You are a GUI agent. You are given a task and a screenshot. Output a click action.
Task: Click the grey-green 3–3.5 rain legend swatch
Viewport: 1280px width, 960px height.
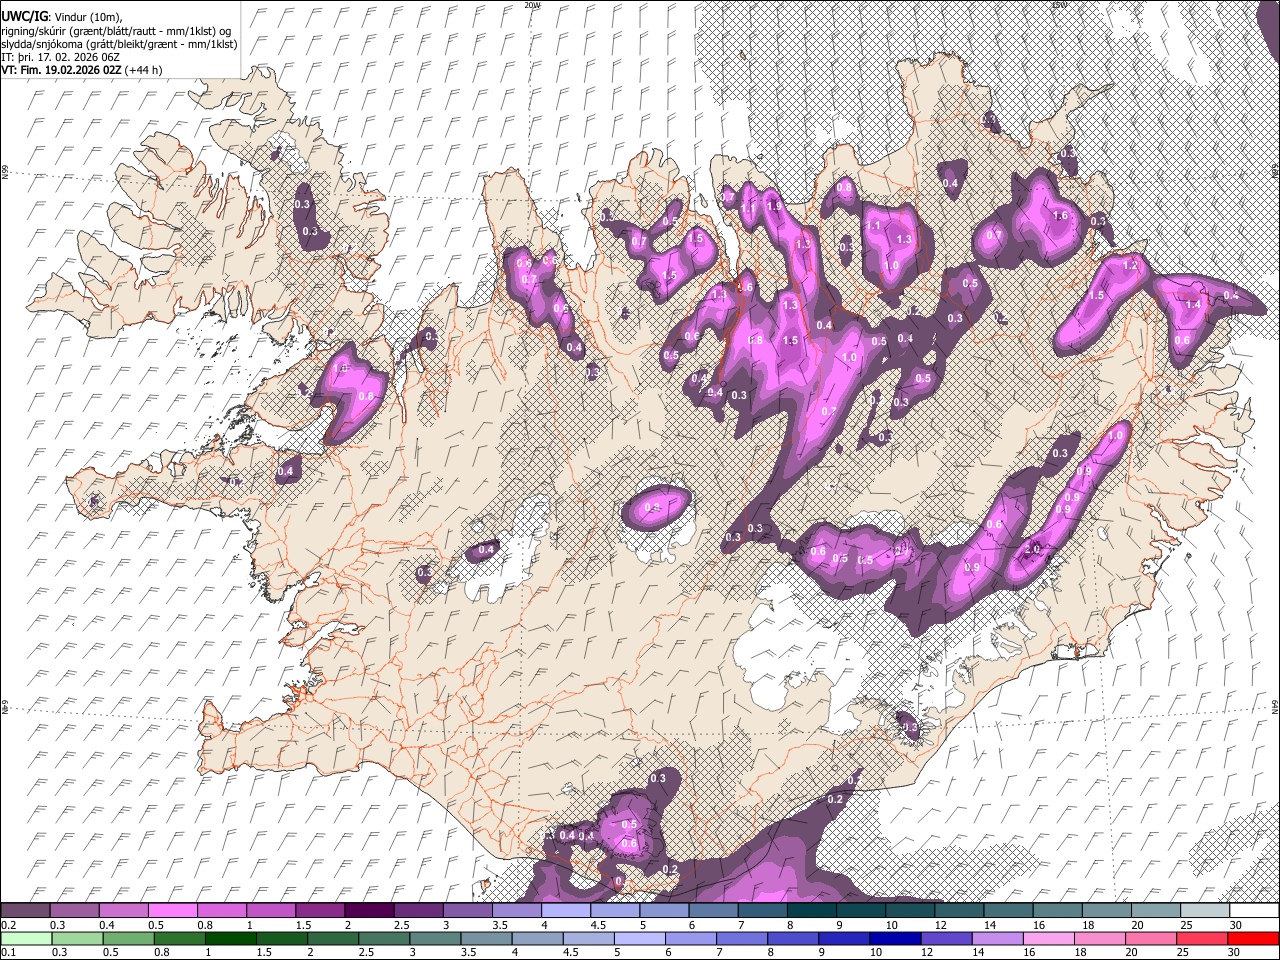436,938
